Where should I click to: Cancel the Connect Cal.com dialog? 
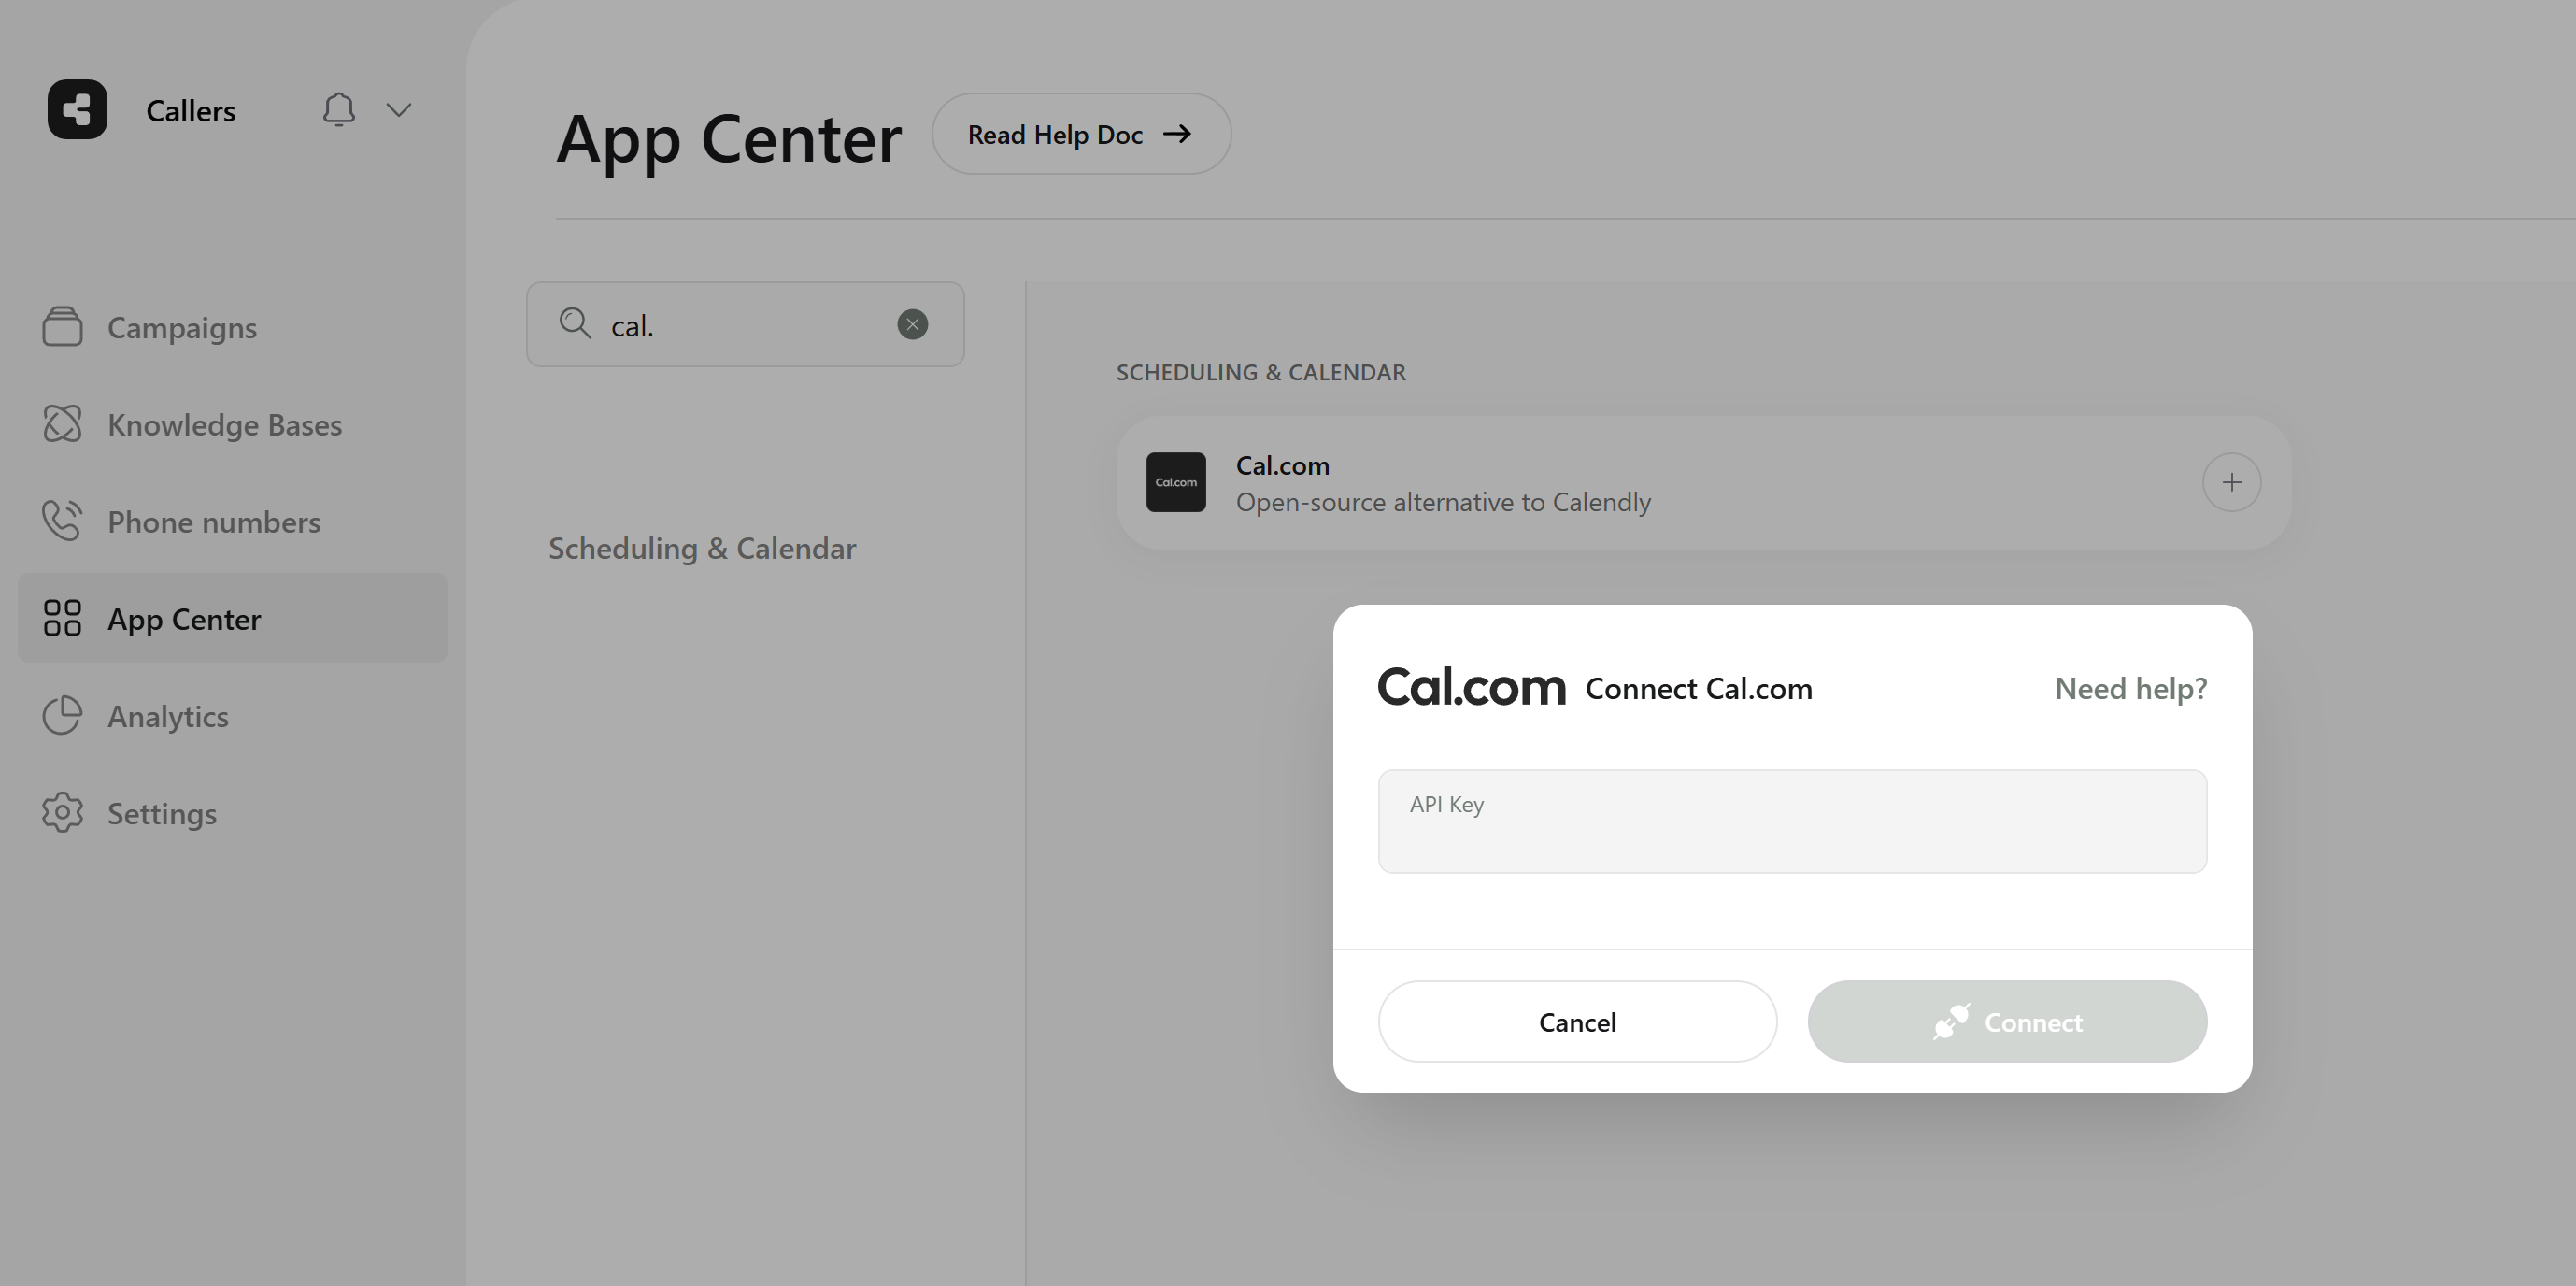point(1578,1021)
